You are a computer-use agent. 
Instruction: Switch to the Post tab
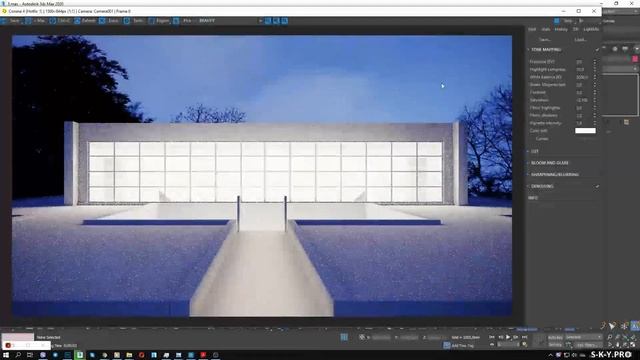532,29
